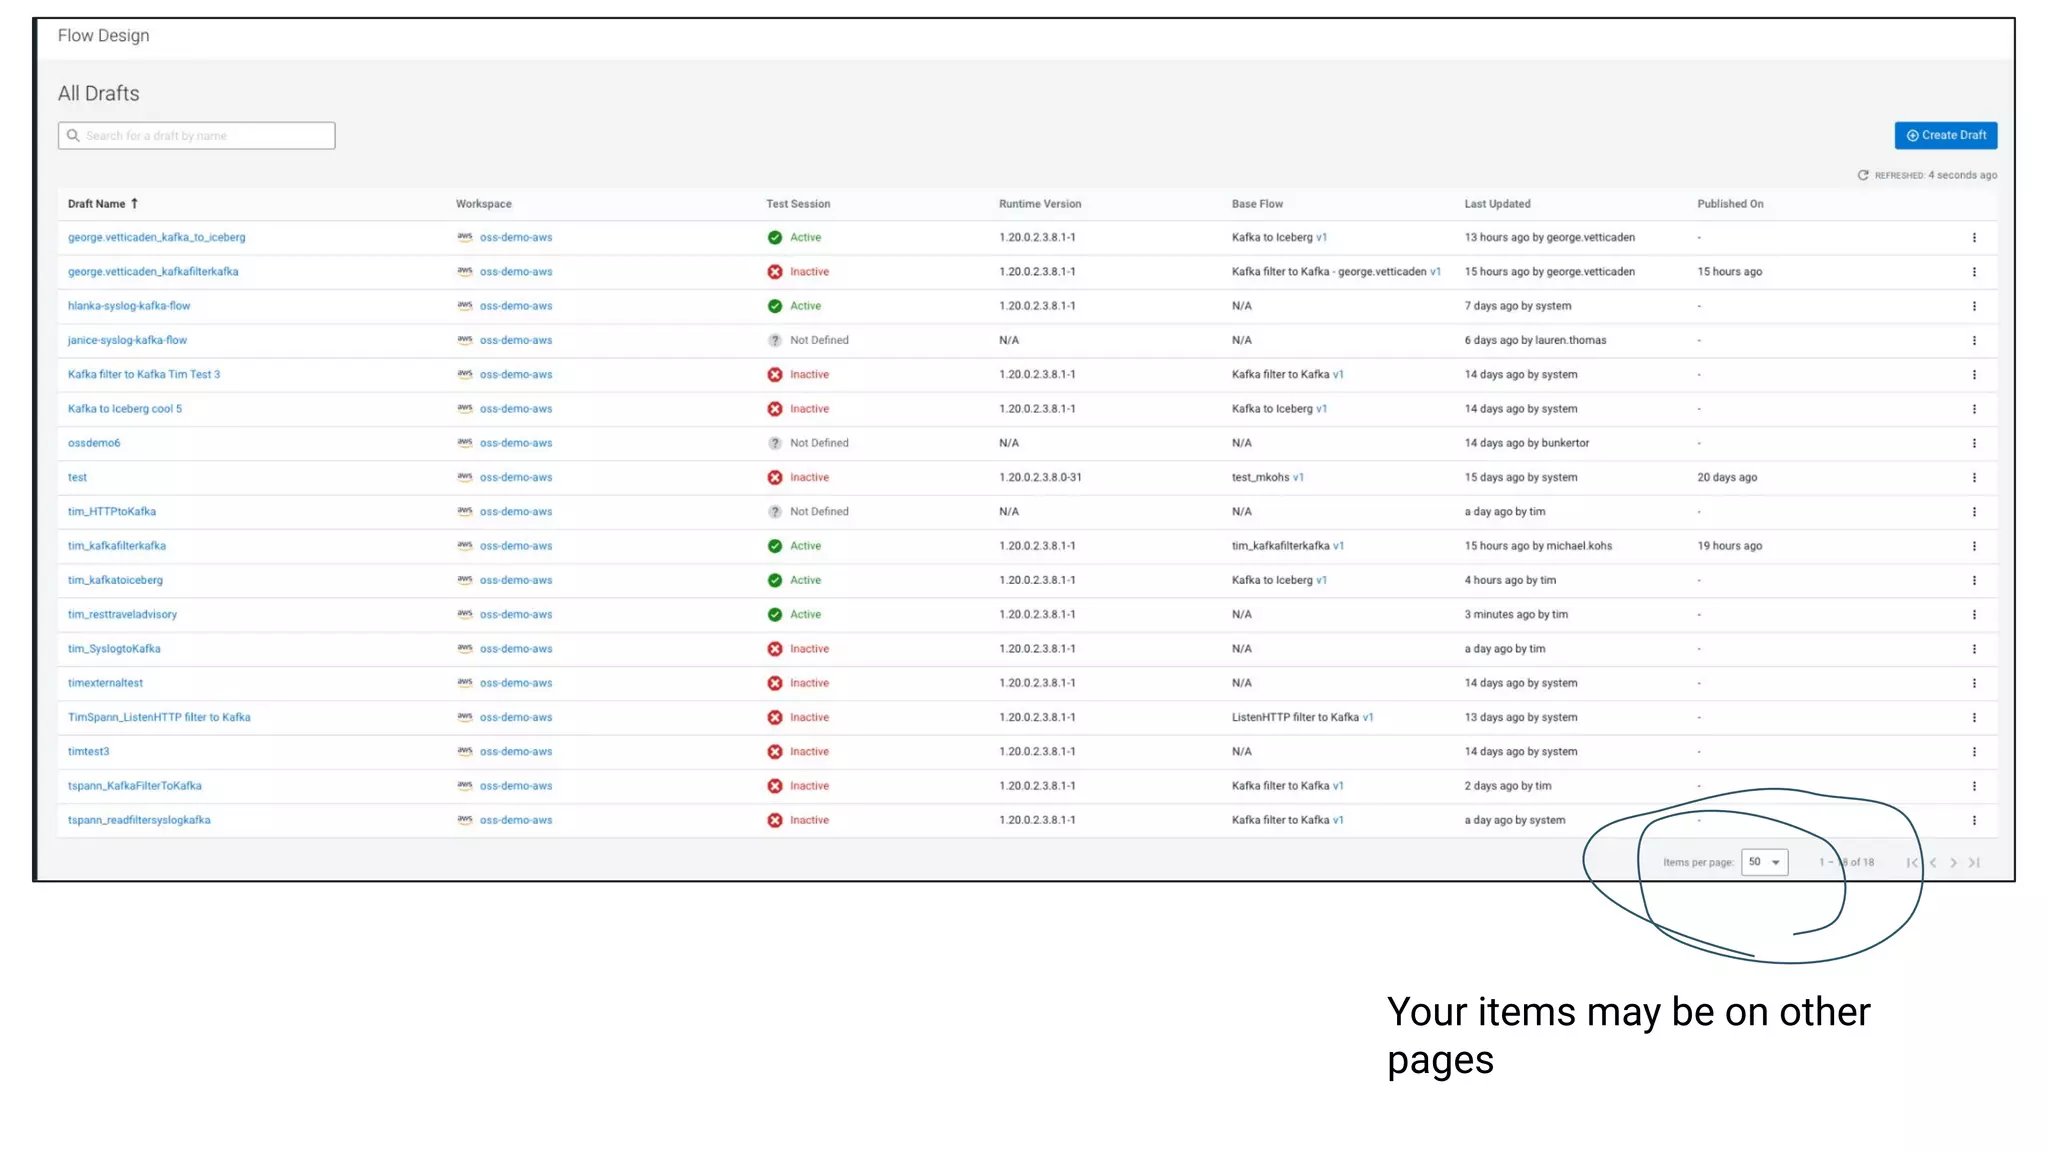Open the tim_kafkatoiceberg draft link
The height and width of the screenshot is (1152, 2048).
(x=115, y=580)
